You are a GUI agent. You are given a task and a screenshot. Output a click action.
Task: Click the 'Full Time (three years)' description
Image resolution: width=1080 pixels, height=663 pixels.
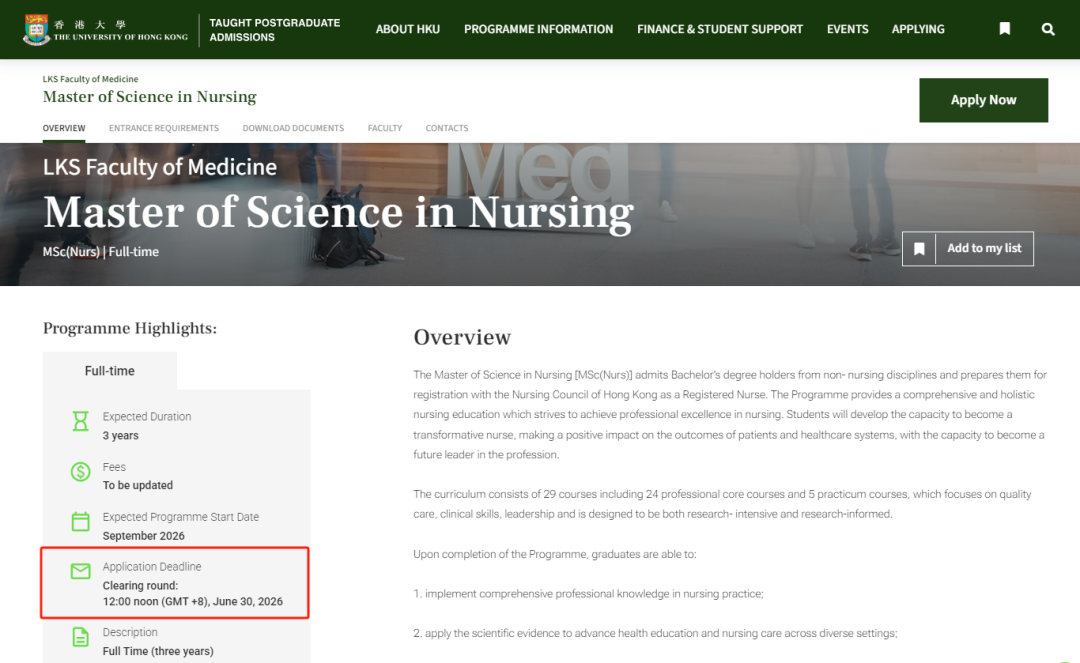pyautogui.click(x=158, y=651)
